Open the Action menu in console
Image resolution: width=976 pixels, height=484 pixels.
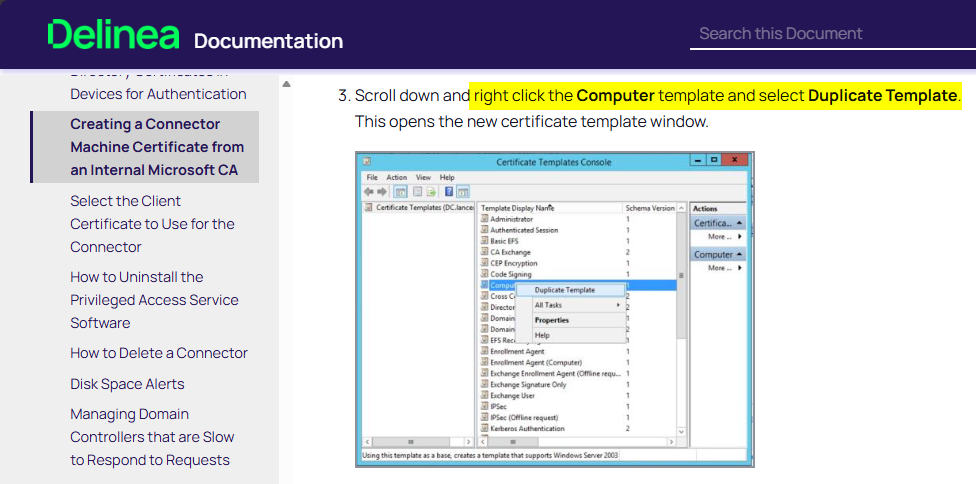[396, 177]
